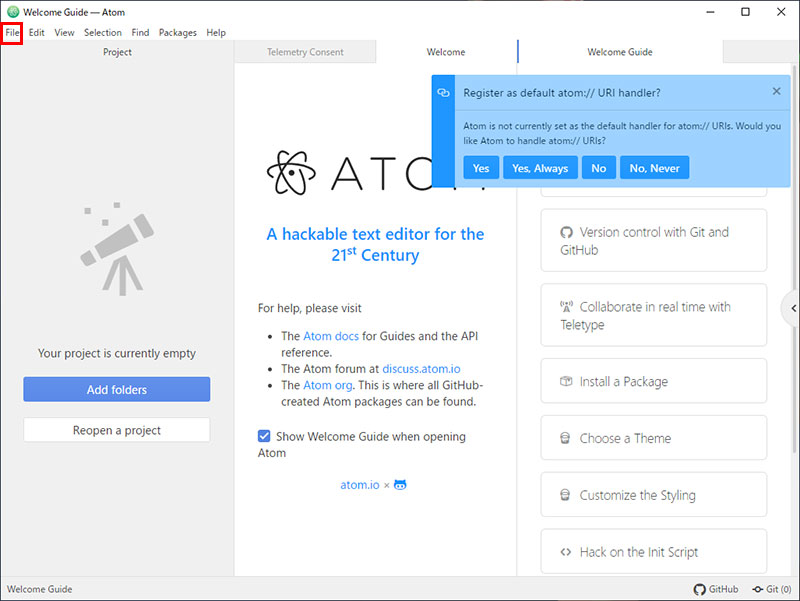Uncheck Show Welcome Guide when opening Atom
Viewport: 800px width, 601px height.
point(264,436)
